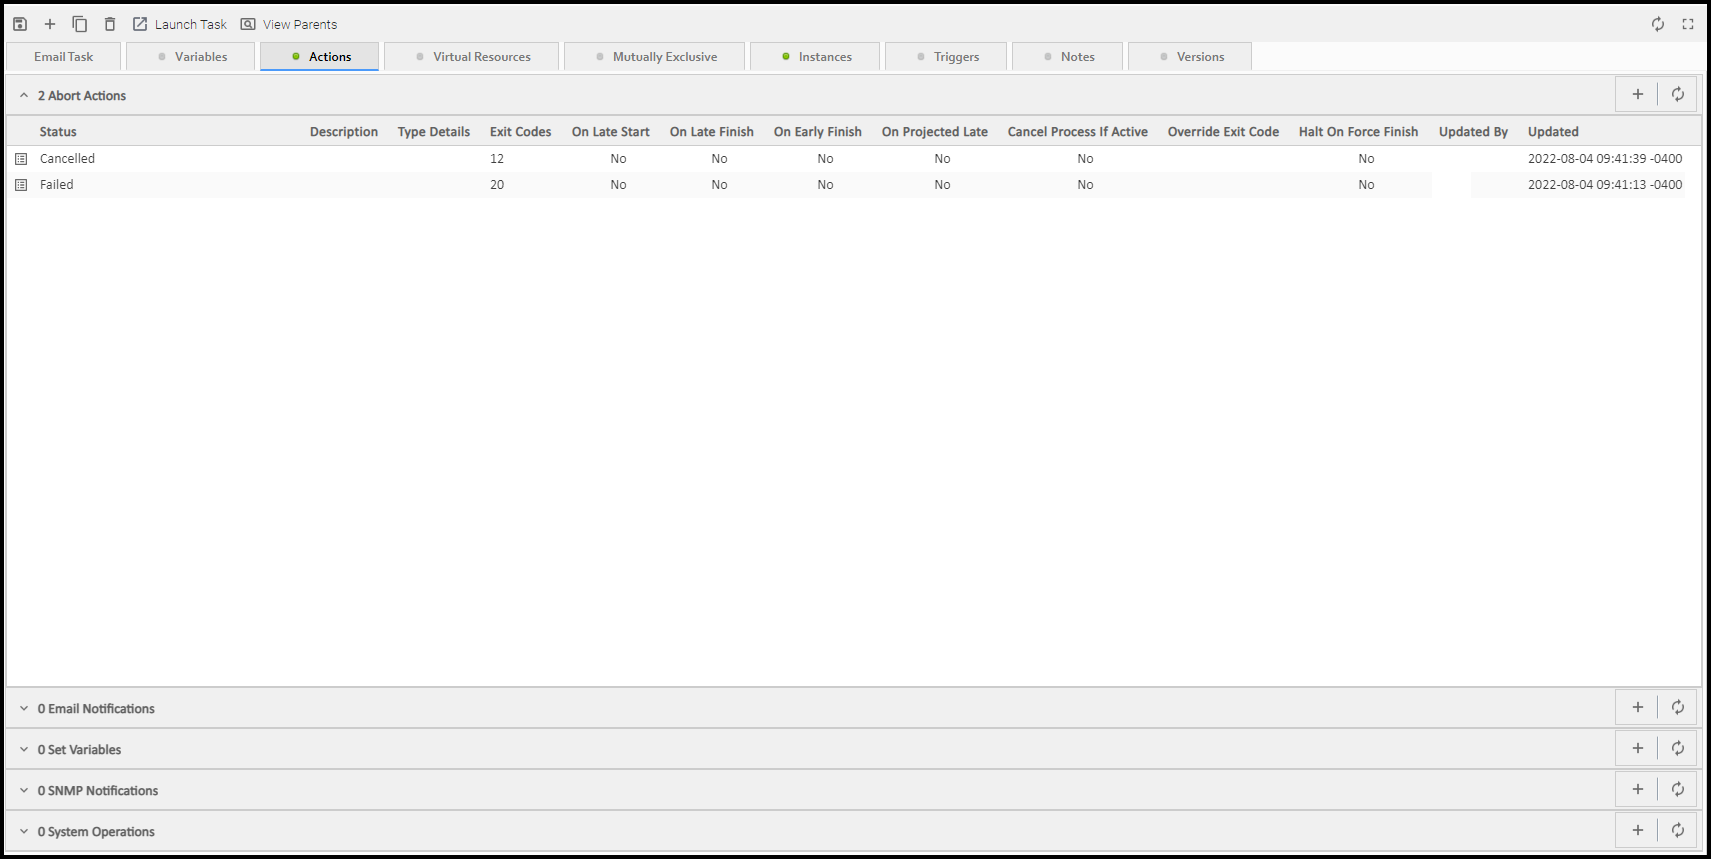Viewport: 1711px width, 859px height.
Task: Click the Save icon in the toolbar
Action: tap(20, 24)
